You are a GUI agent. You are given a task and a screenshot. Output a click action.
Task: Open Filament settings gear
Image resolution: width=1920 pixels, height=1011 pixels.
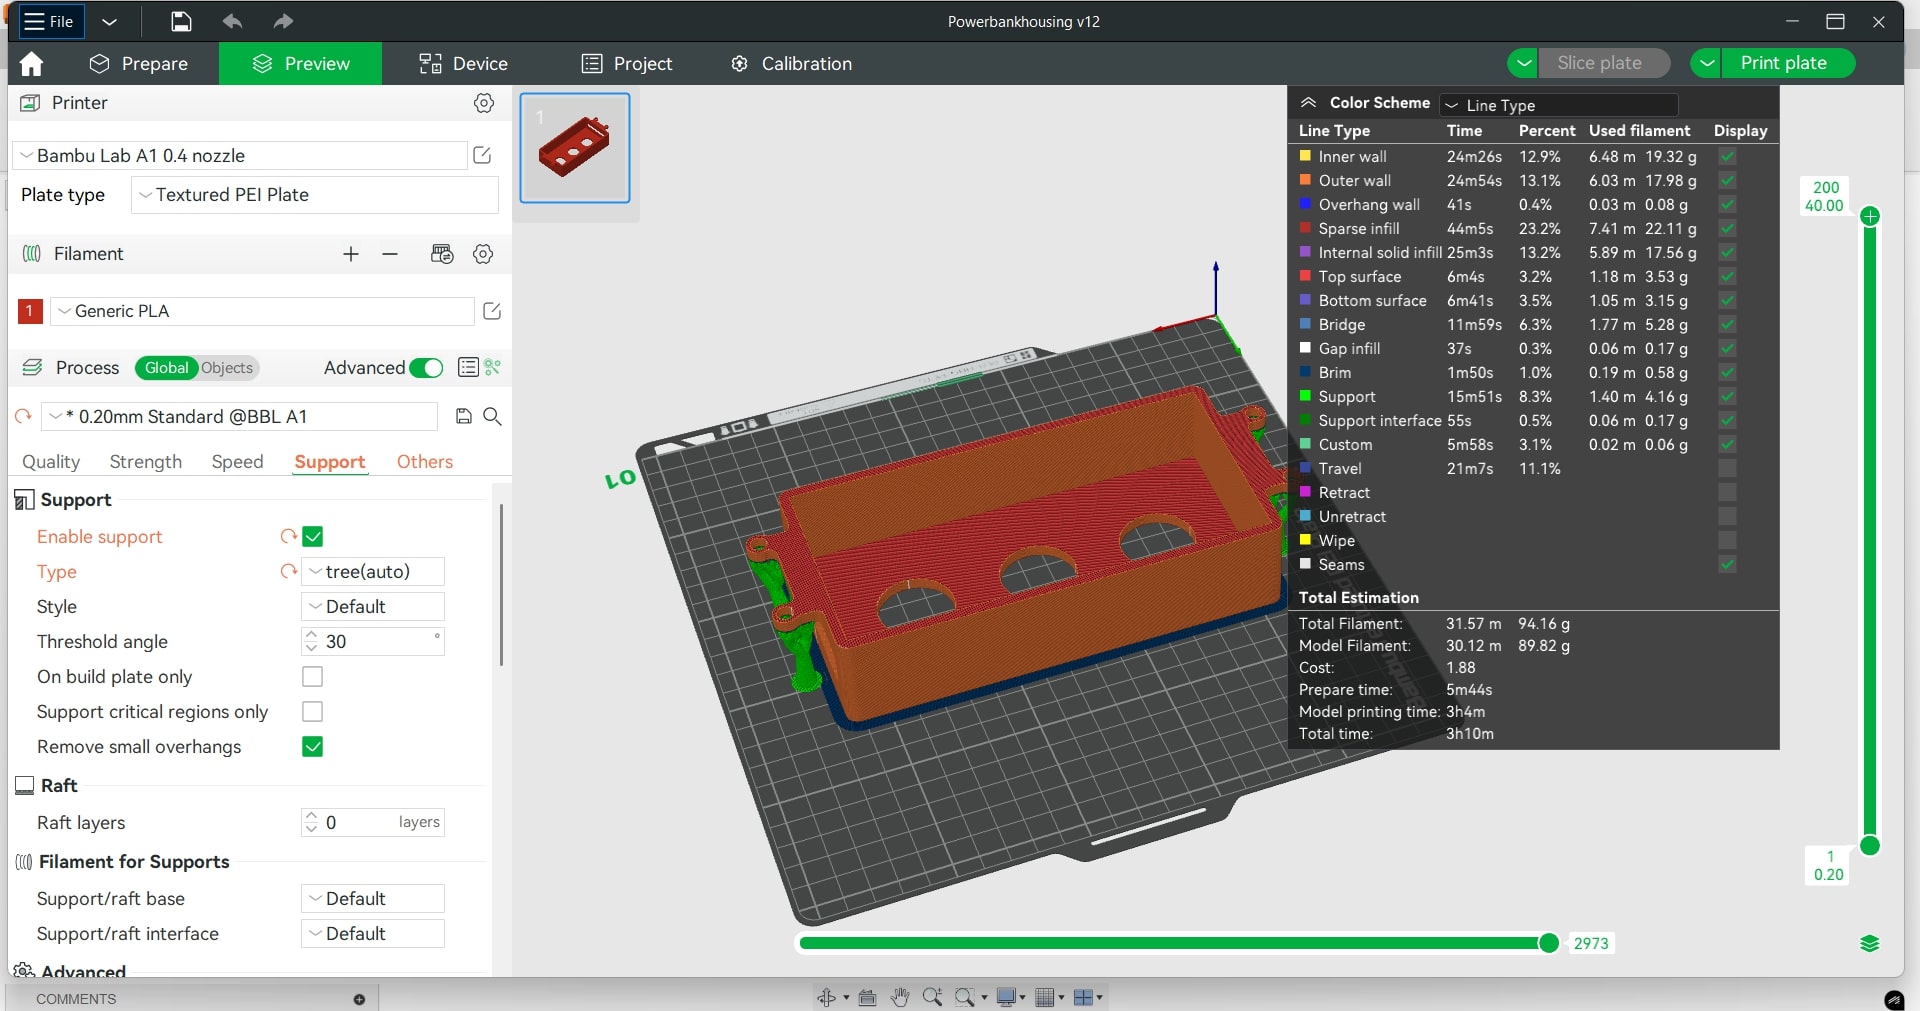click(483, 254)
